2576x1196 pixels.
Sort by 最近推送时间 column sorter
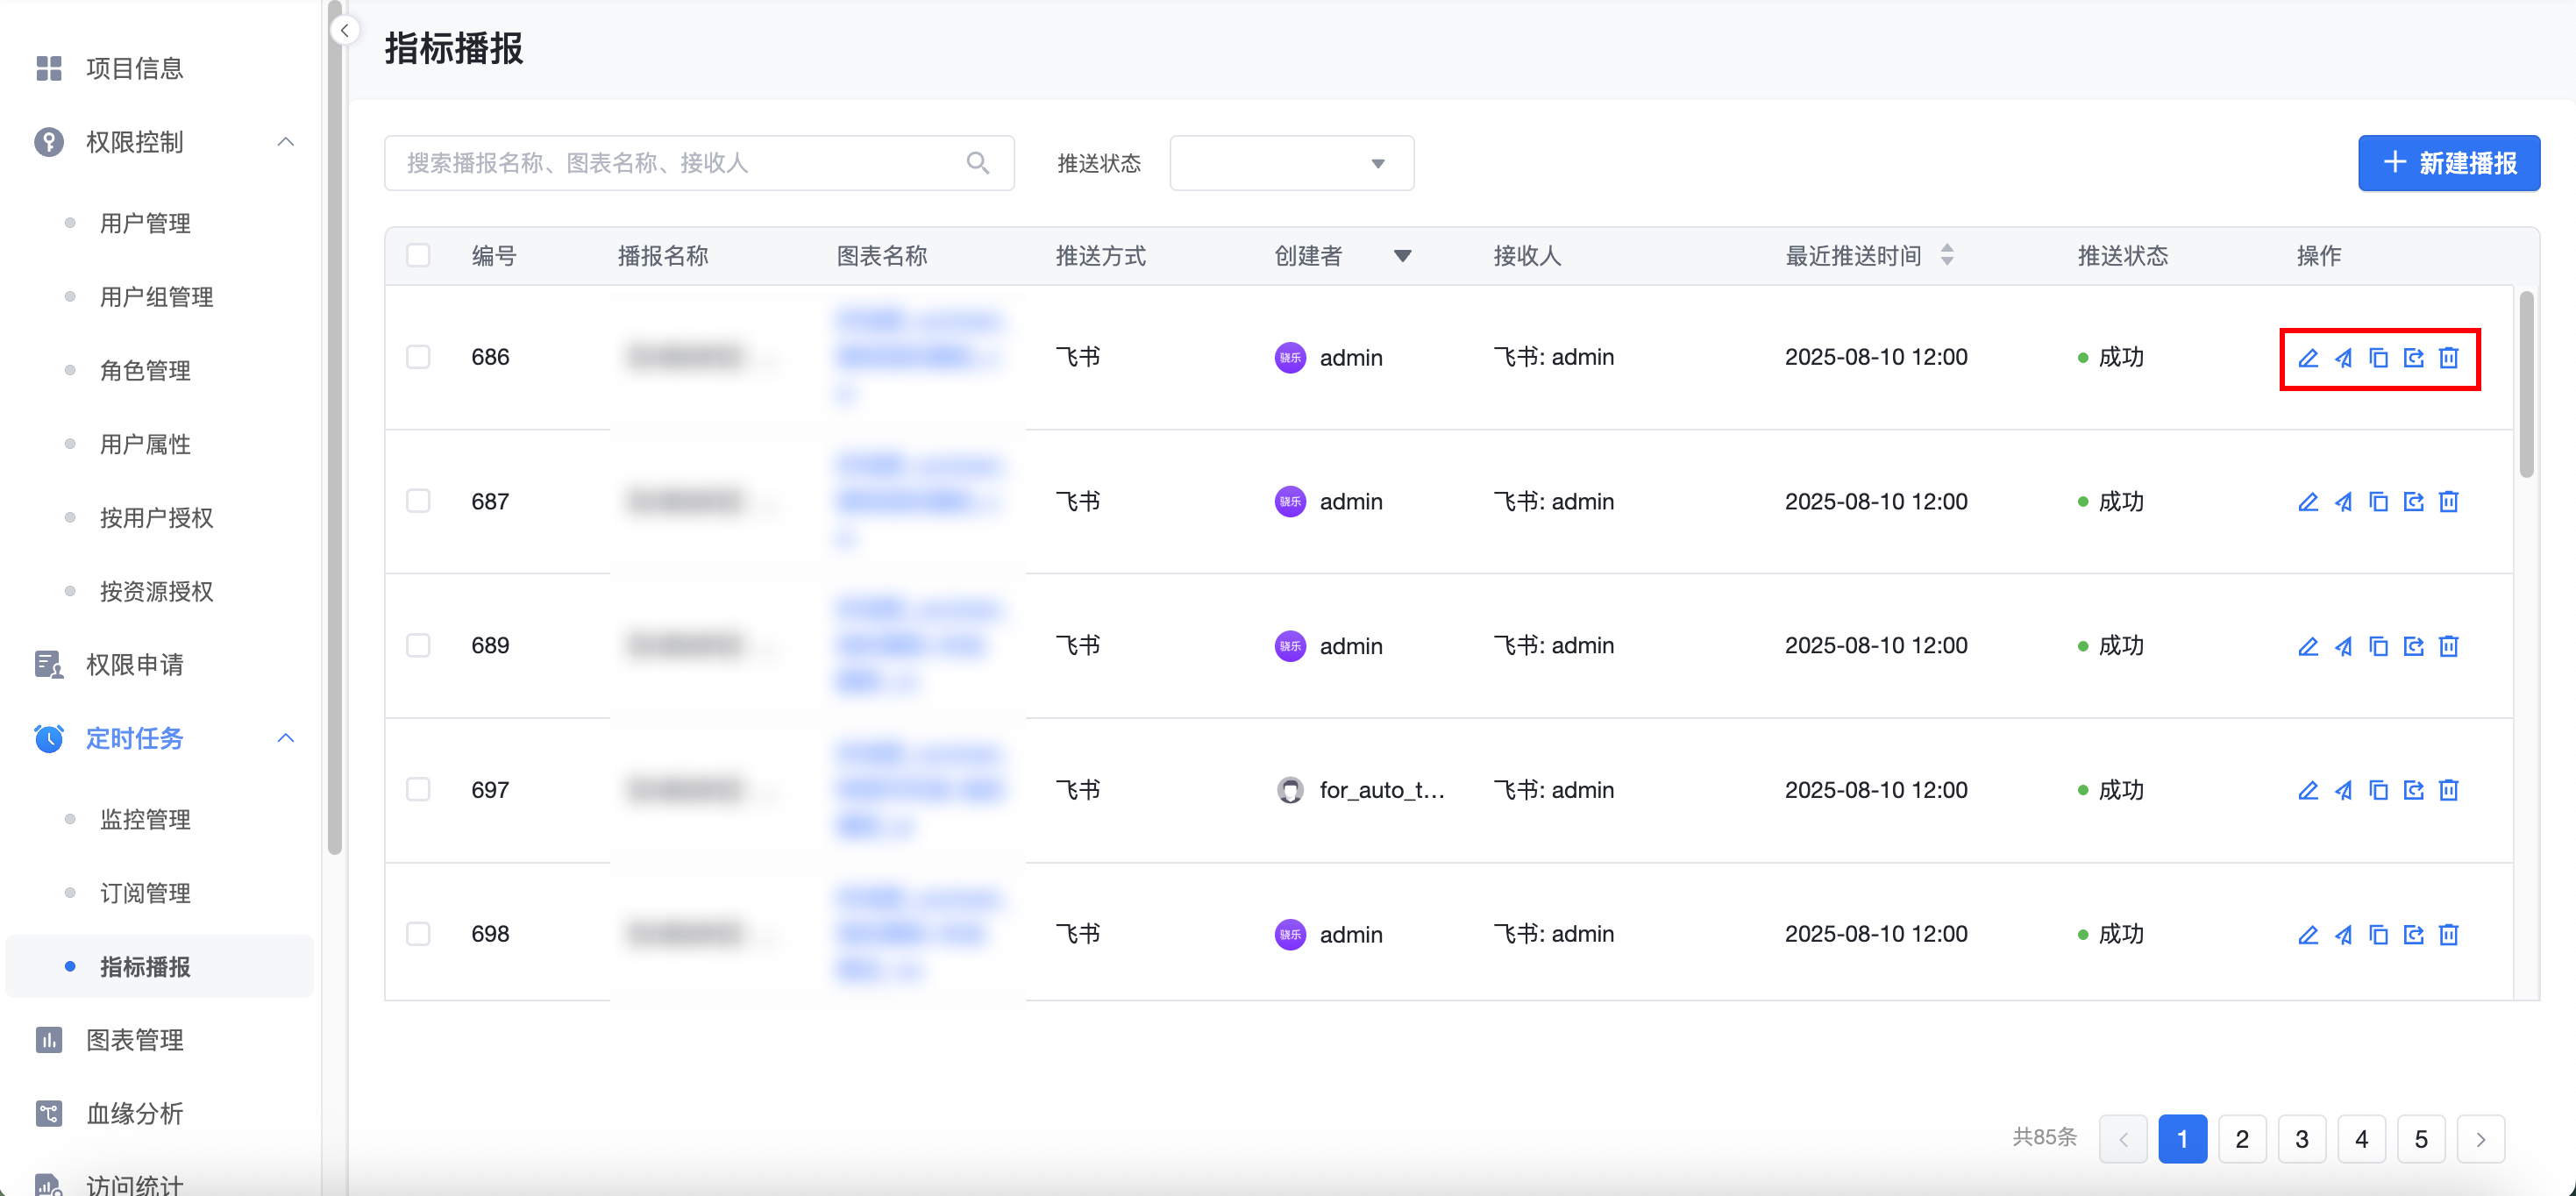pos(1946,255)
